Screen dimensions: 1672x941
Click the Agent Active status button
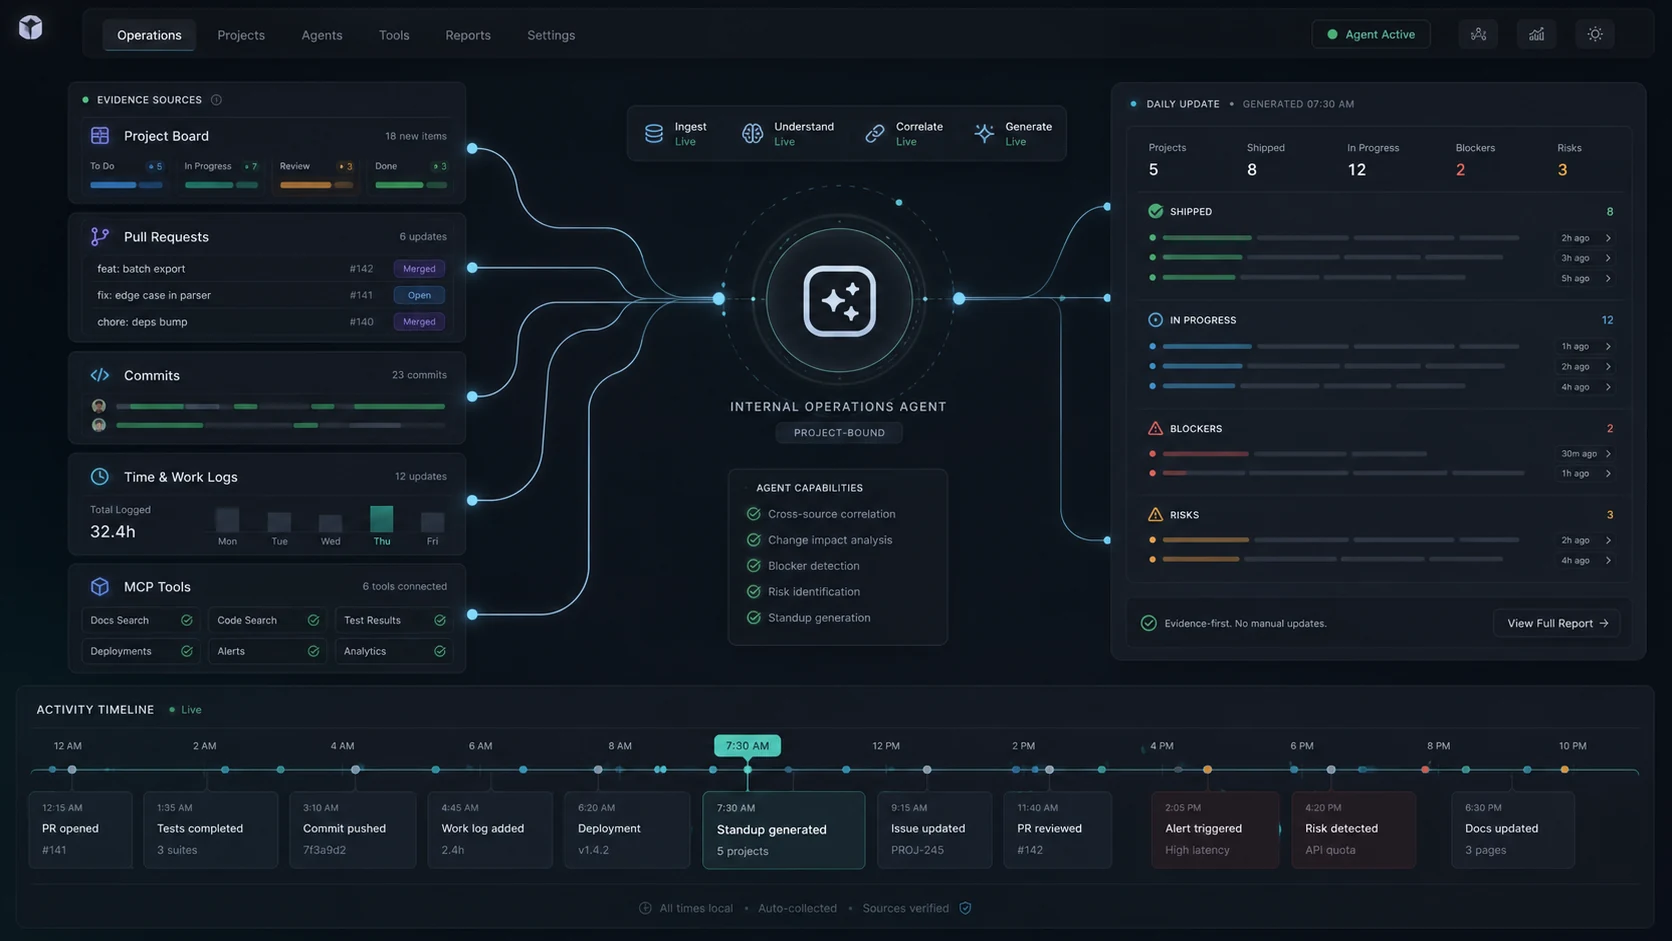tap(1371, 34)
